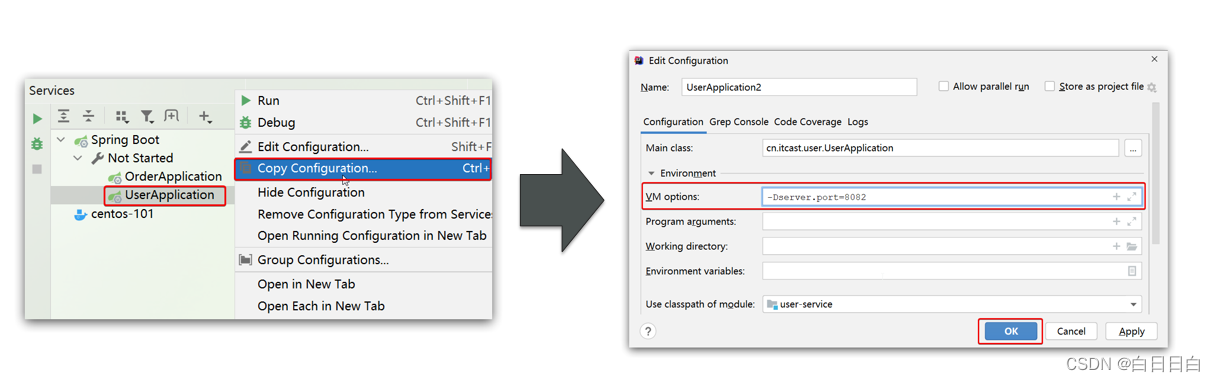Collapse the Not Started tree node

(79, 158)
